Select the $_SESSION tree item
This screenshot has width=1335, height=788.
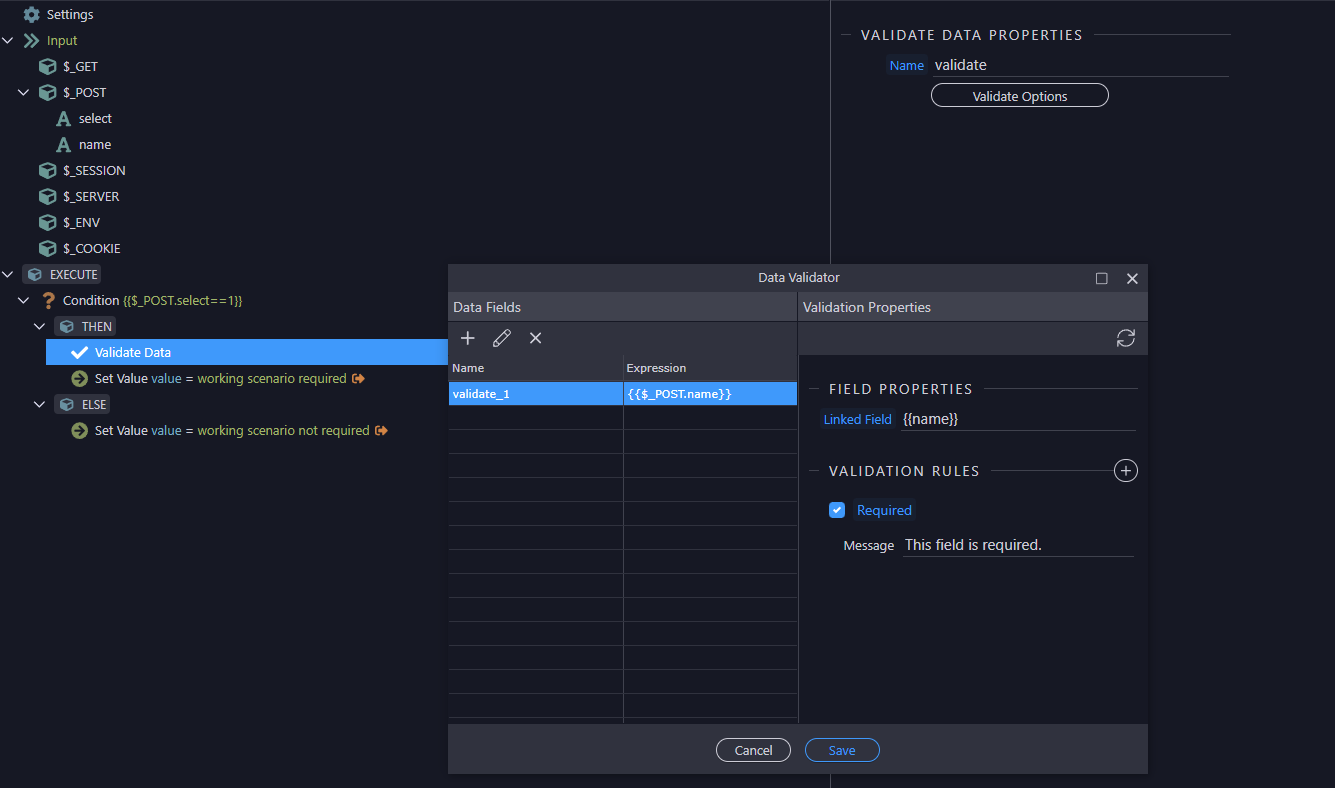coord(94,171)
